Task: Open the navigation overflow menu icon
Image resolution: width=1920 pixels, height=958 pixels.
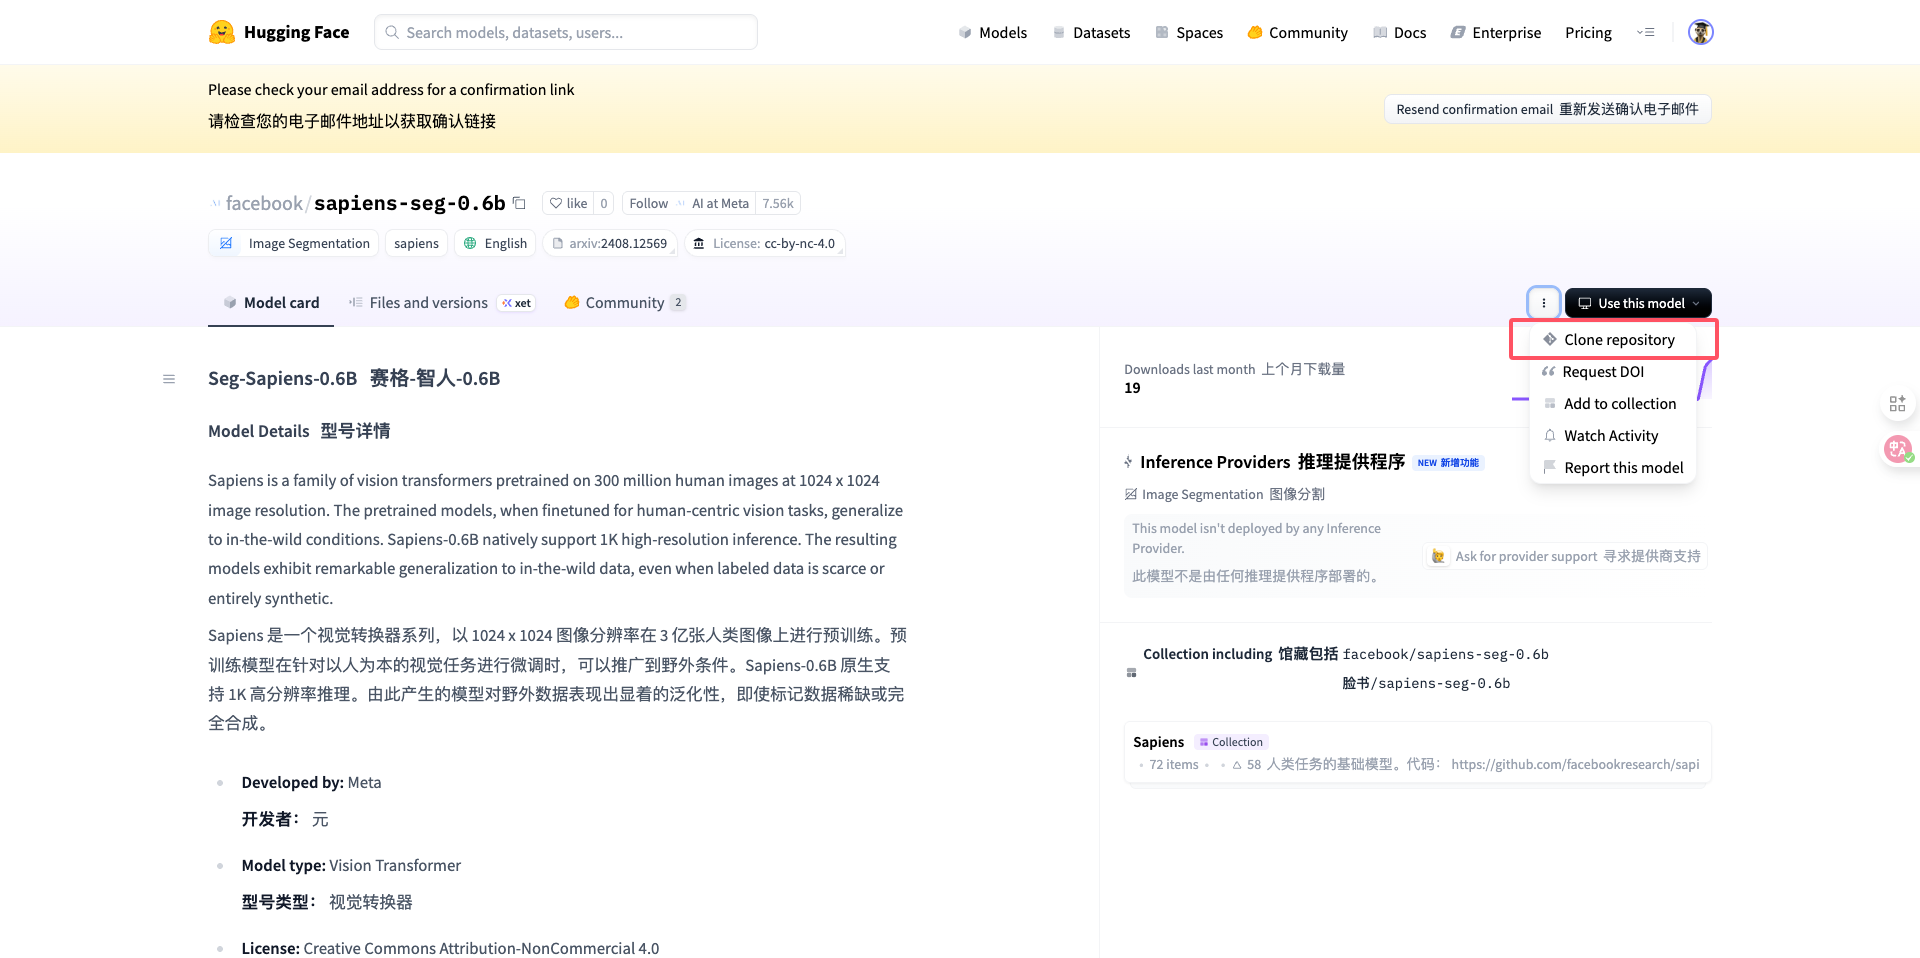Action: [1645, 33]
